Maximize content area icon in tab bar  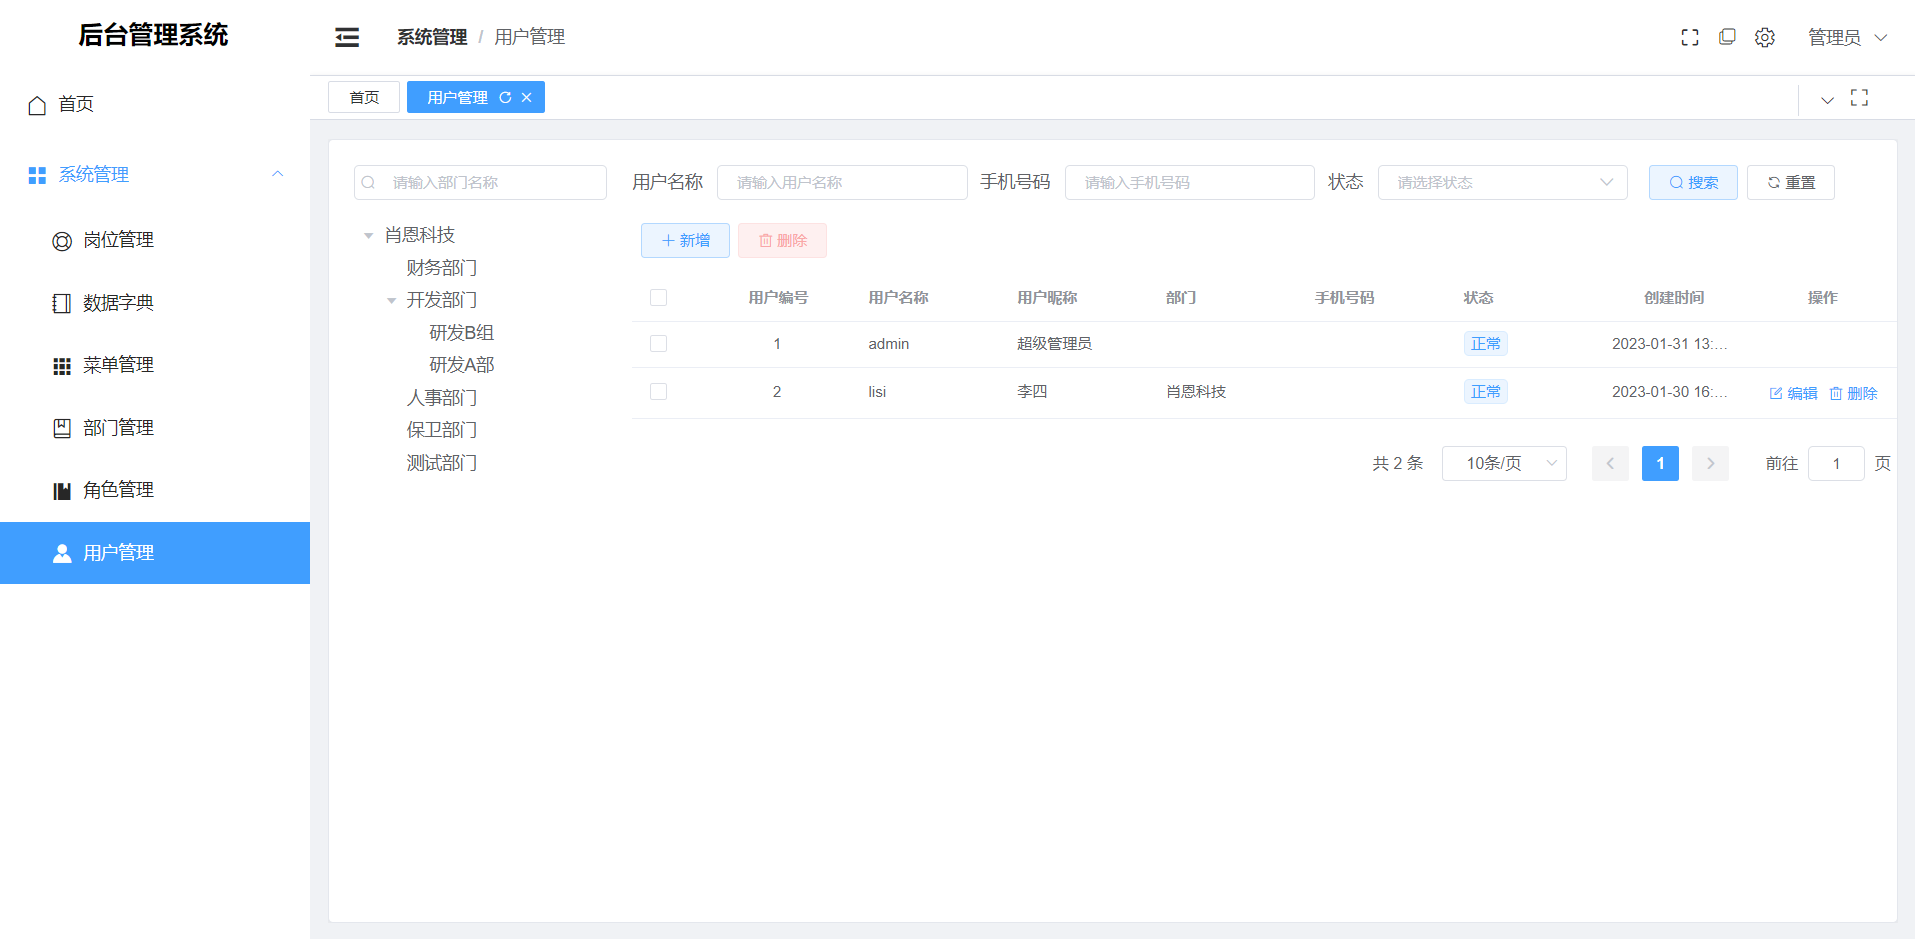[1859, 97]
